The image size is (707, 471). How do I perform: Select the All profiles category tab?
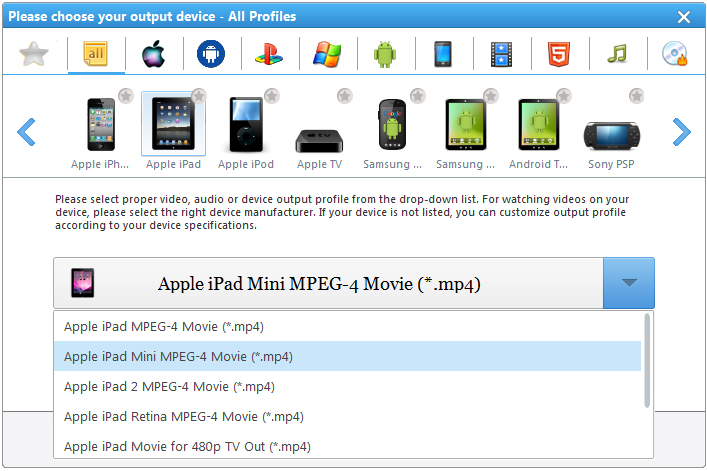(96, 54)
